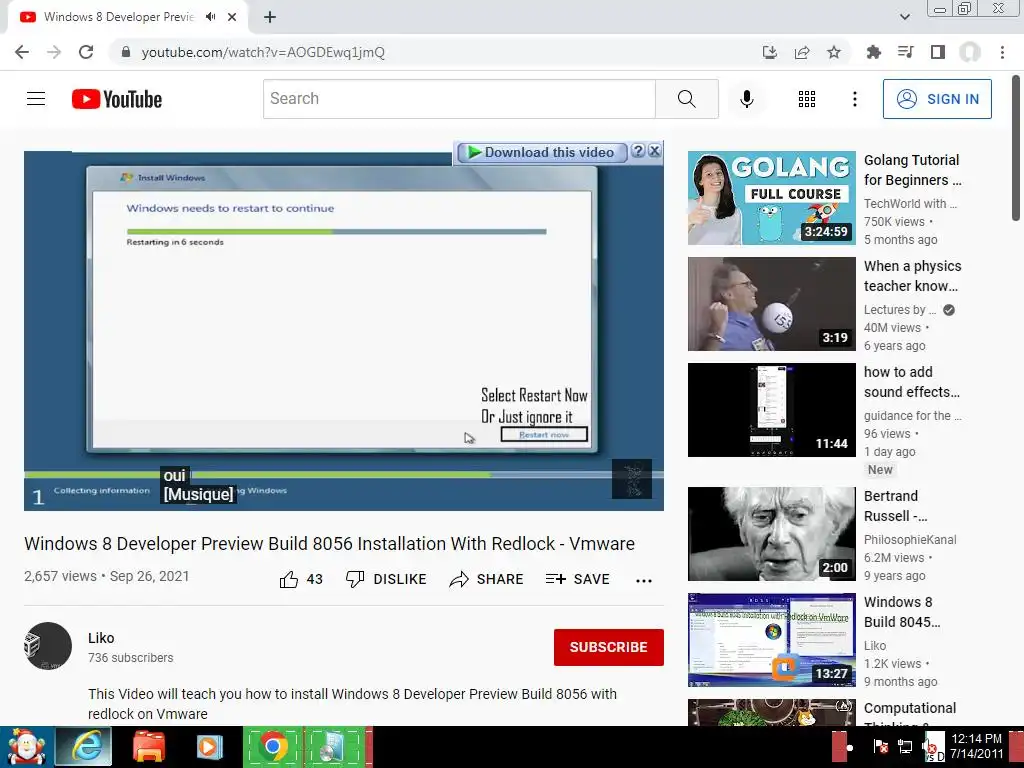Click the DISLIKE button
1024x768 pixels.
pos(386,579)
